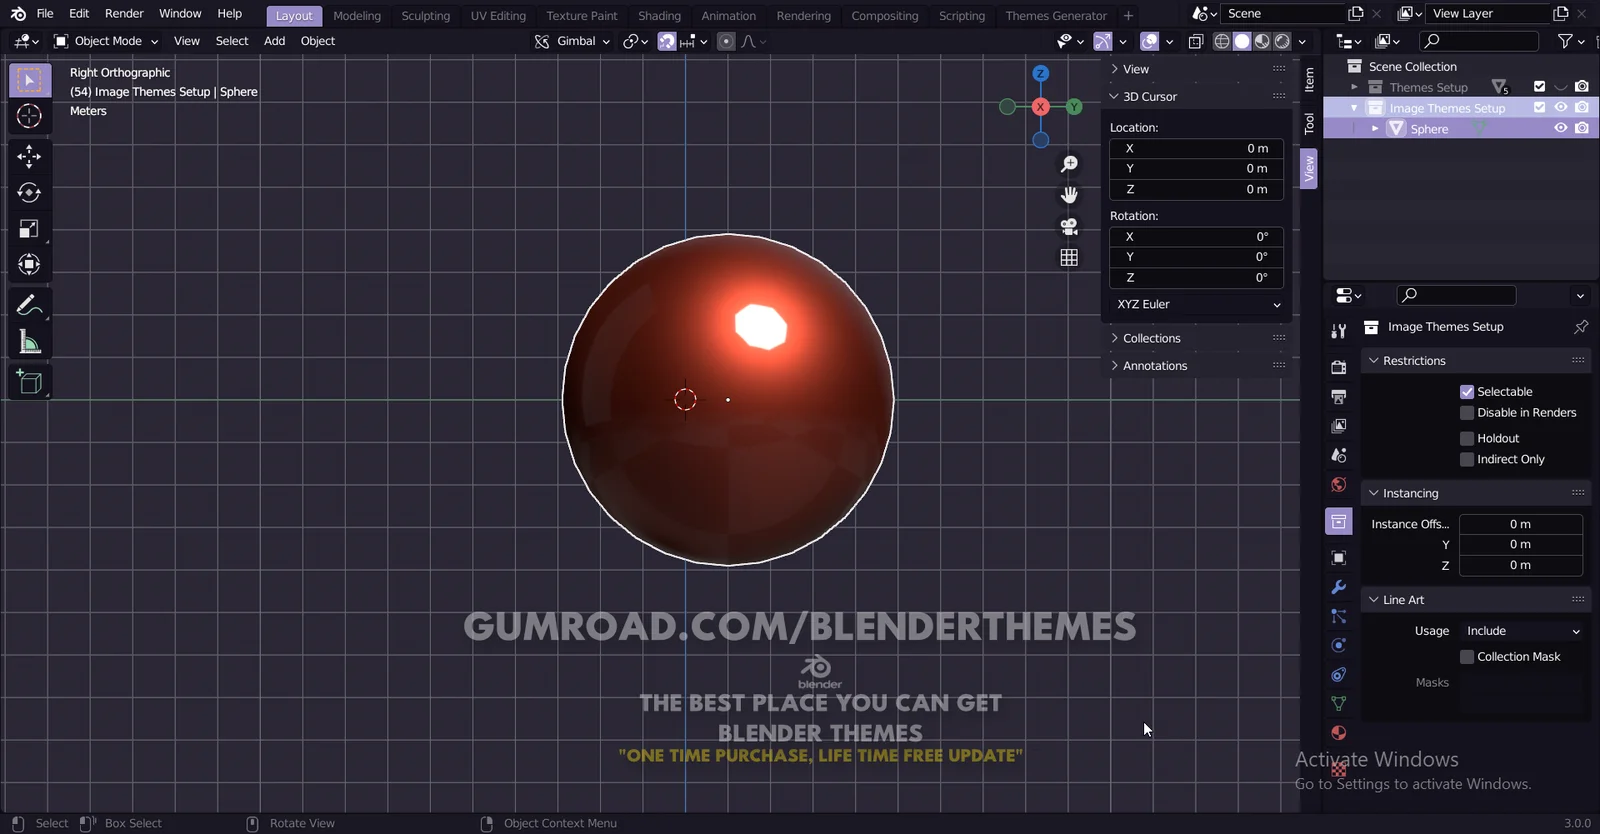Open the Scene properties tab

[x=1339, y=455]
